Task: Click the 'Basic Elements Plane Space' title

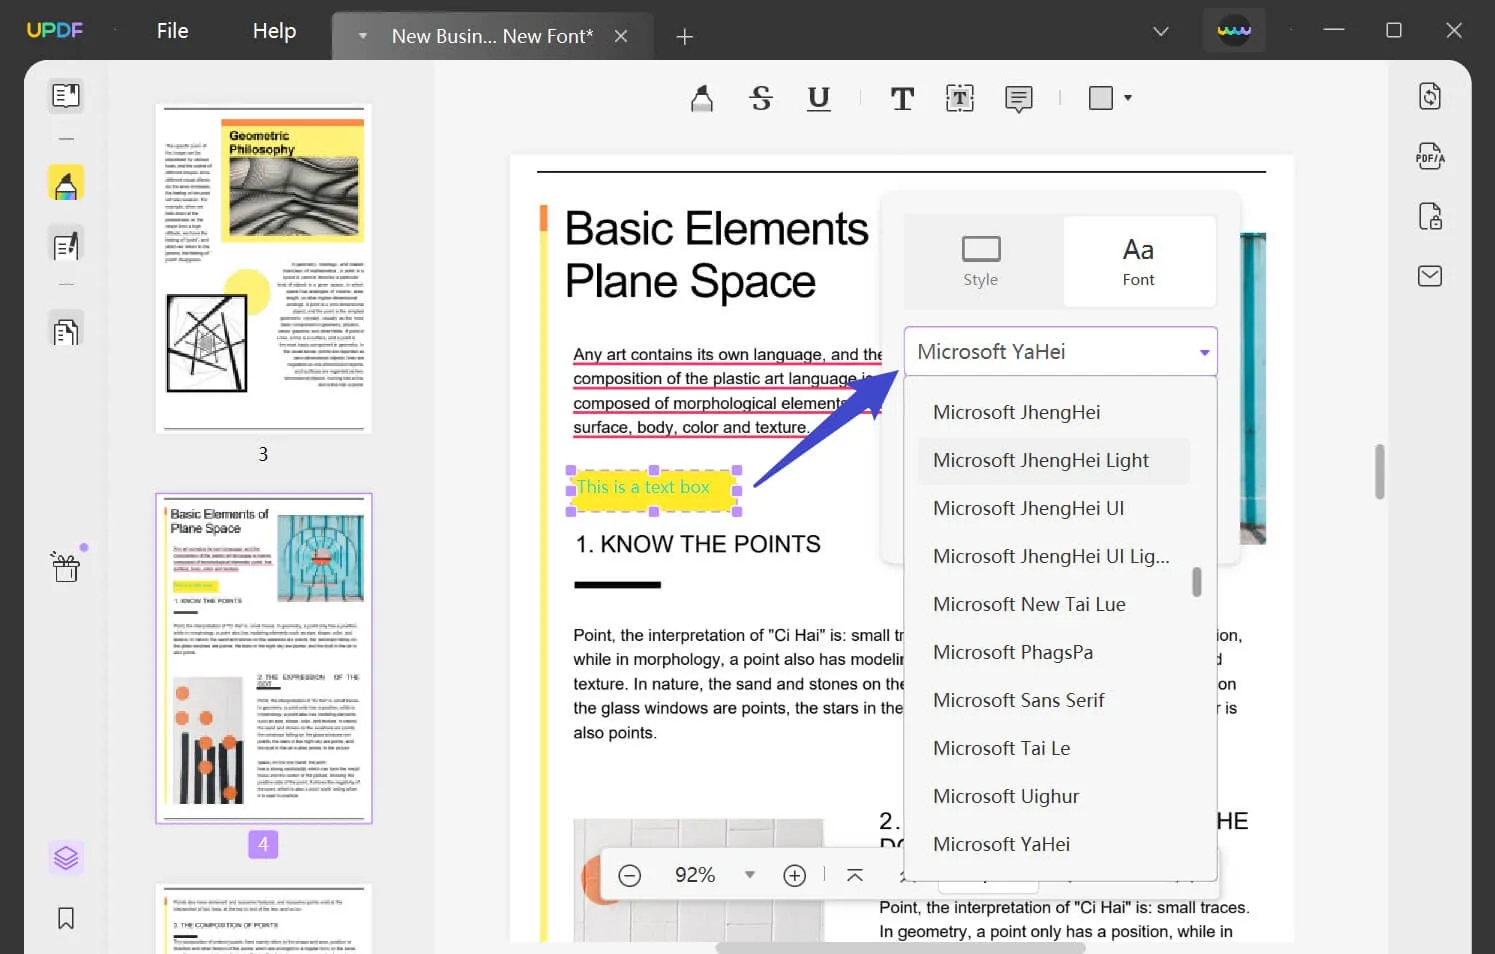Action: (x=716, y=254)
